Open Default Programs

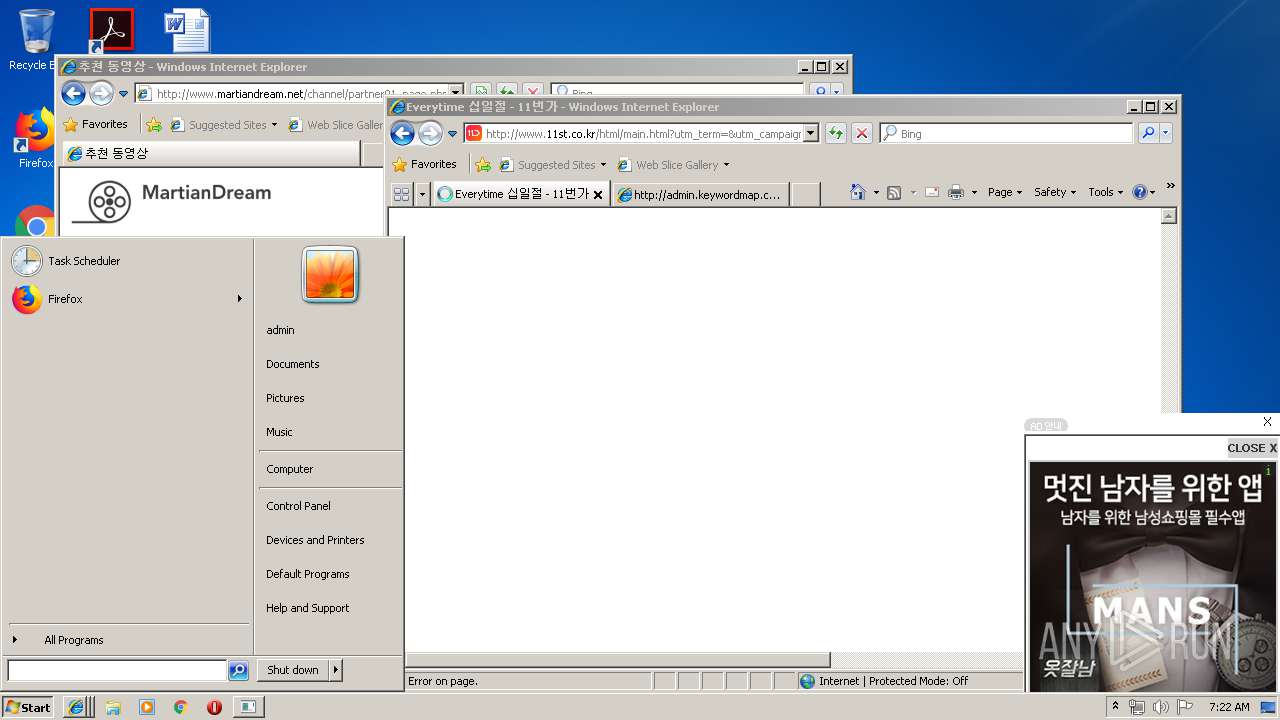[x=308, y=574]
